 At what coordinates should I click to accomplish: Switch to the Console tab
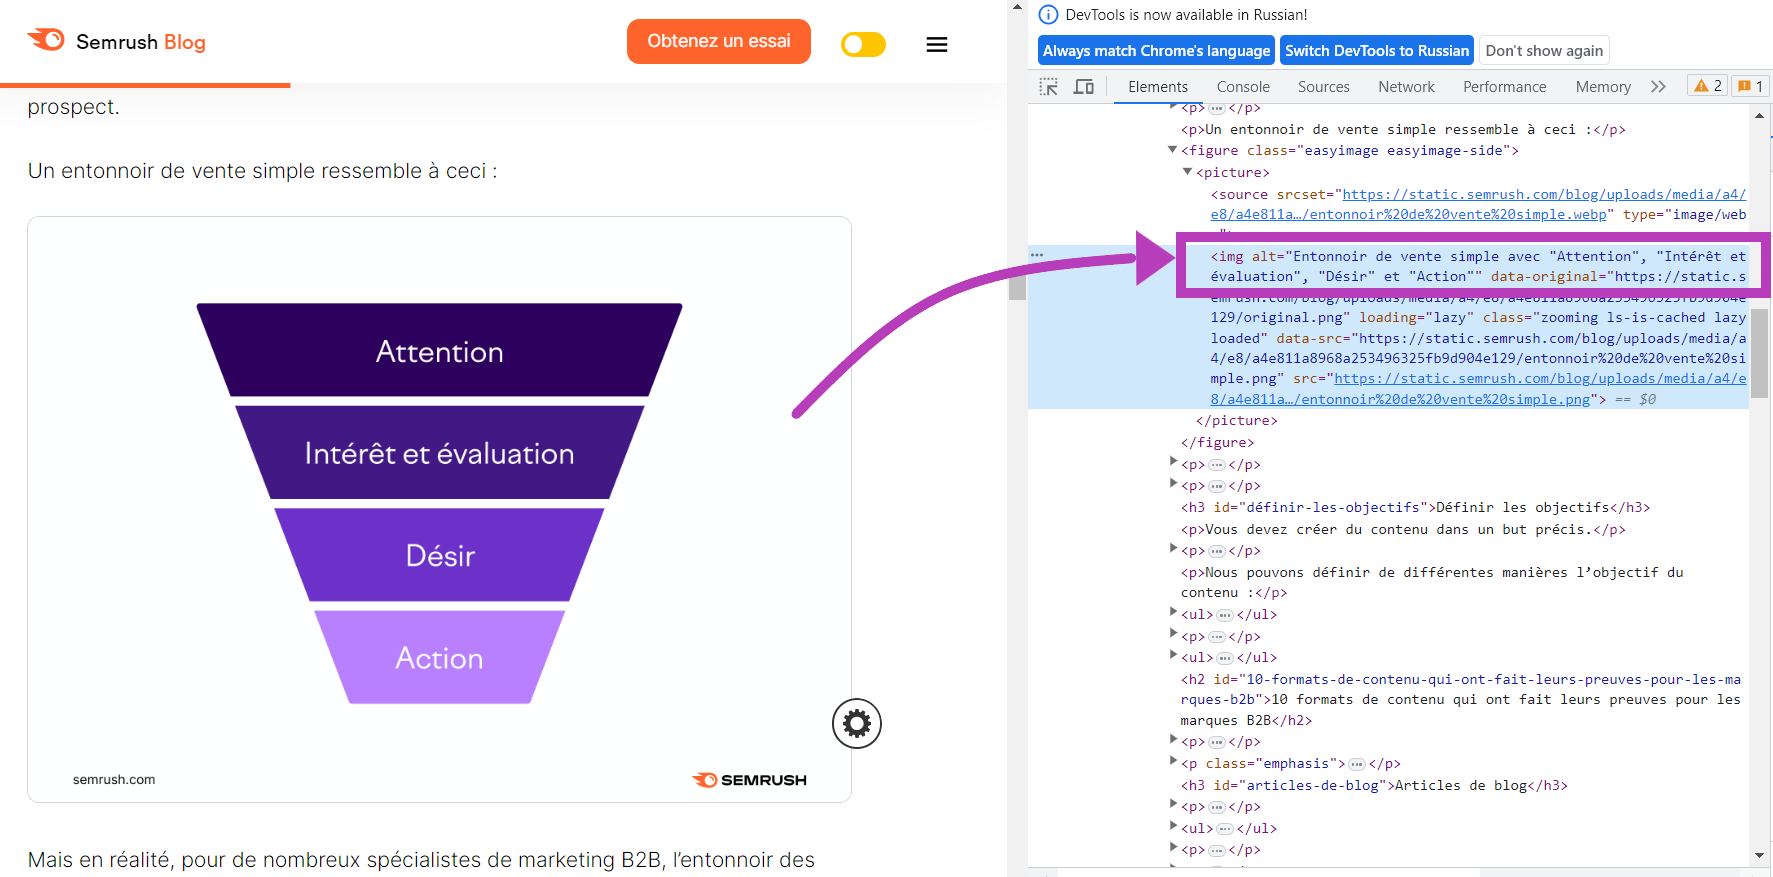(1242, 87)
